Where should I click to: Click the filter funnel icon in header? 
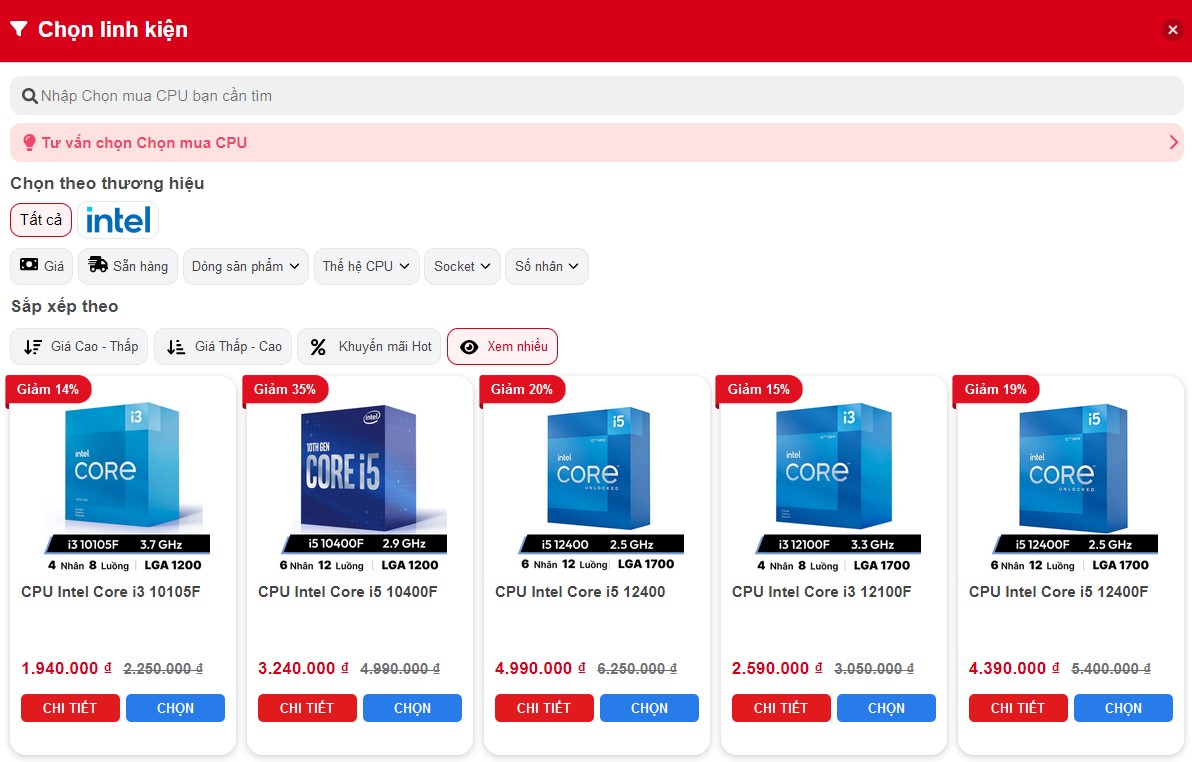[x=19, y=29]
